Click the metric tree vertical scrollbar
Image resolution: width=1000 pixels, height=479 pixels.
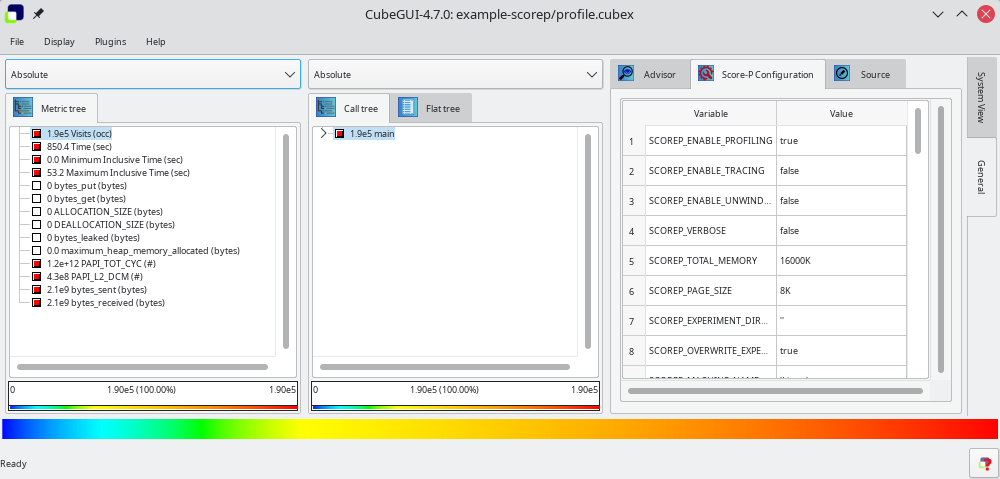point(286,241)
